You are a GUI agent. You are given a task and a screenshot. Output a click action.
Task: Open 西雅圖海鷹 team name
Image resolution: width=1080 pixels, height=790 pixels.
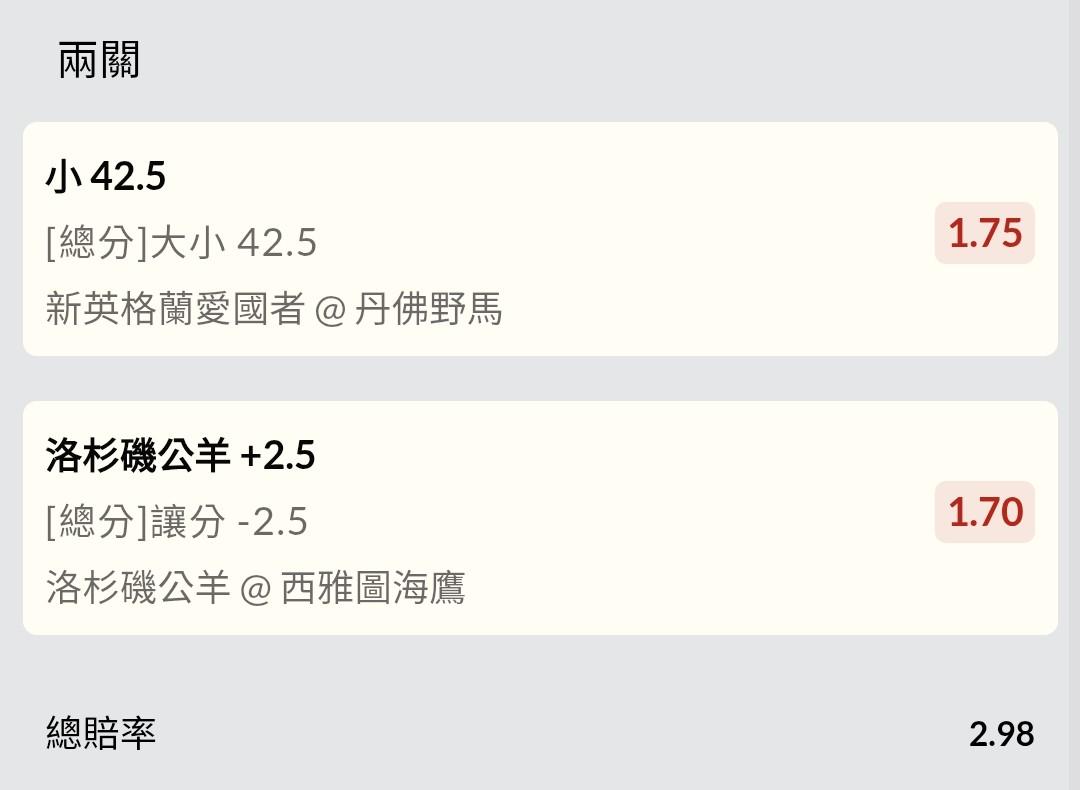(374, 588)
